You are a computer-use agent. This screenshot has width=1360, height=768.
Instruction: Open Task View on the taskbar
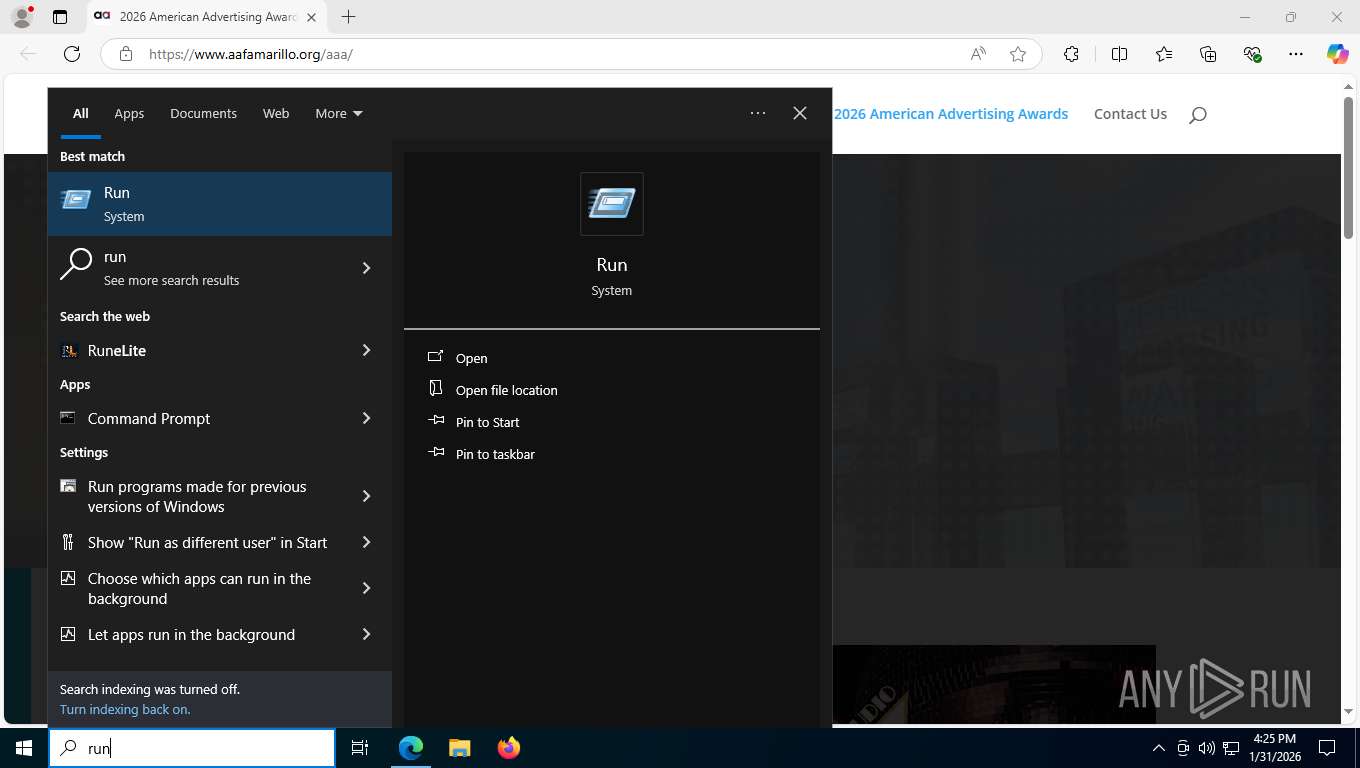(x=360, y=748)
